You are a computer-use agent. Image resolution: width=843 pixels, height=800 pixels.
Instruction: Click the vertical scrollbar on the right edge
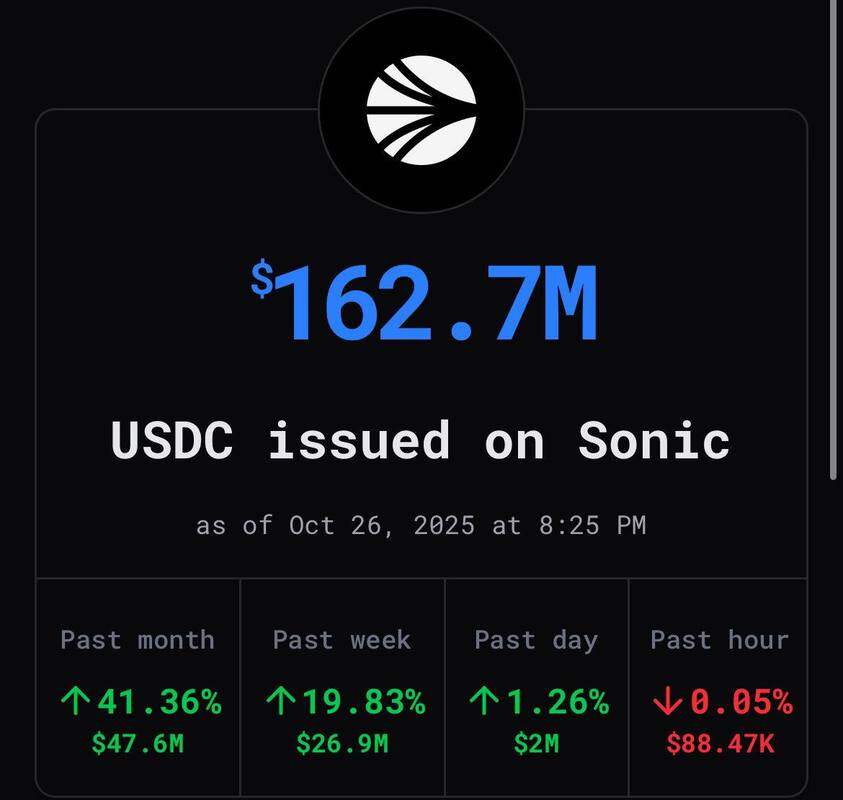[x=835, y=240]
